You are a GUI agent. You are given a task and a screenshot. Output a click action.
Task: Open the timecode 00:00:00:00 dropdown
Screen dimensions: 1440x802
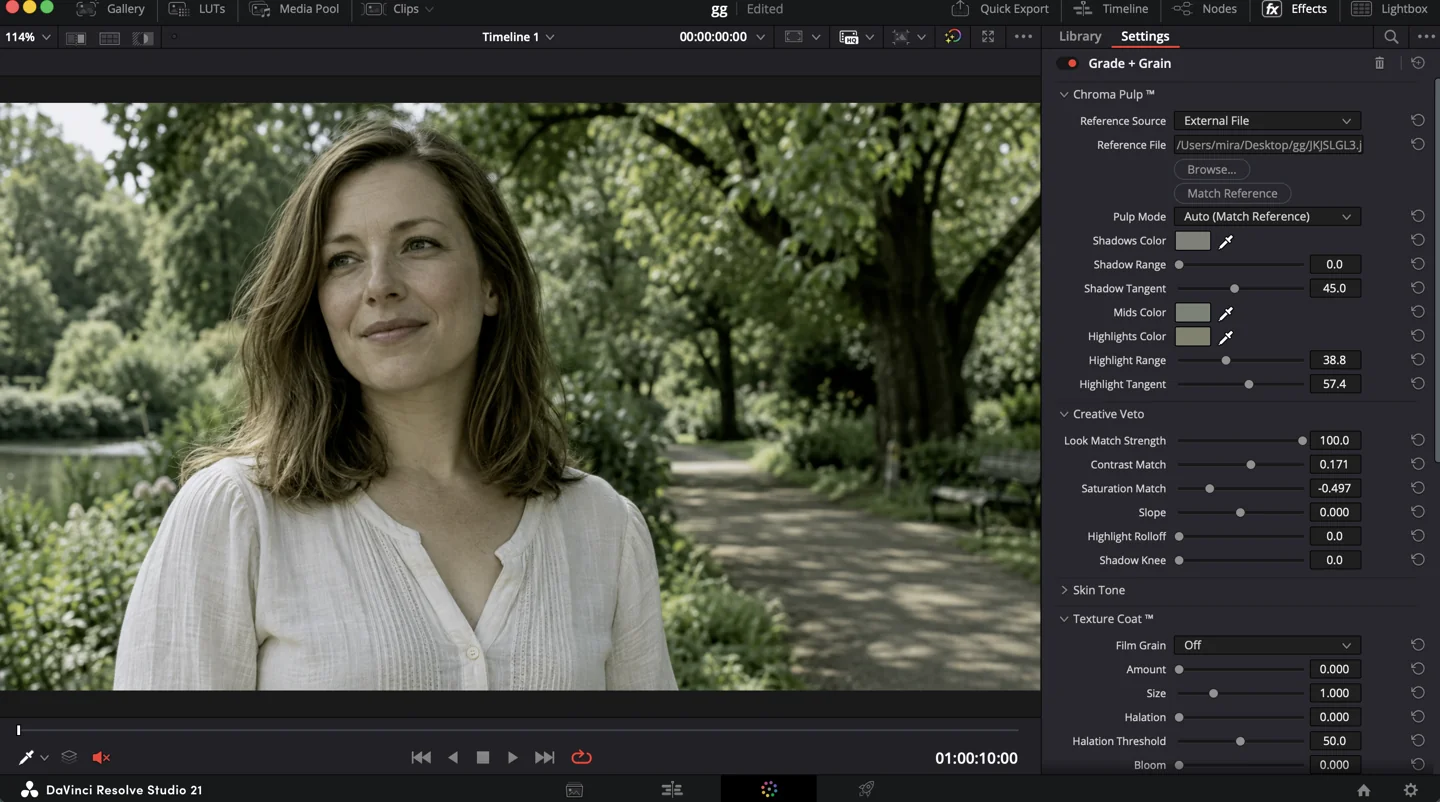point(722,37)
